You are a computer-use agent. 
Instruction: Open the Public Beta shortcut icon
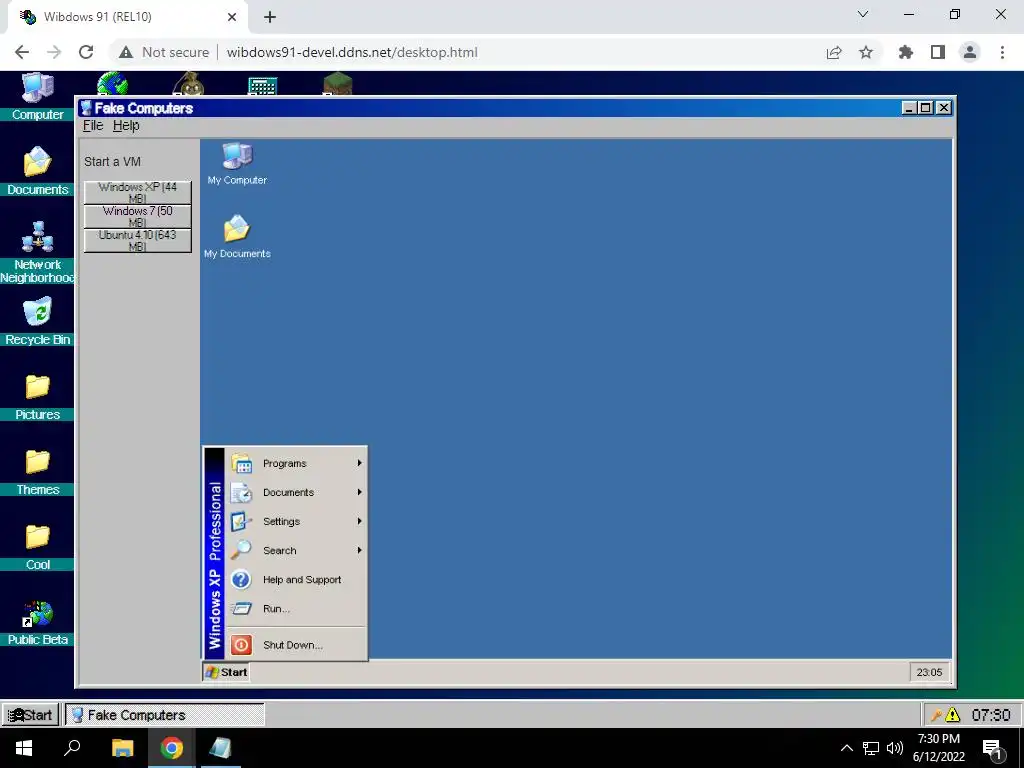(37, 614)
